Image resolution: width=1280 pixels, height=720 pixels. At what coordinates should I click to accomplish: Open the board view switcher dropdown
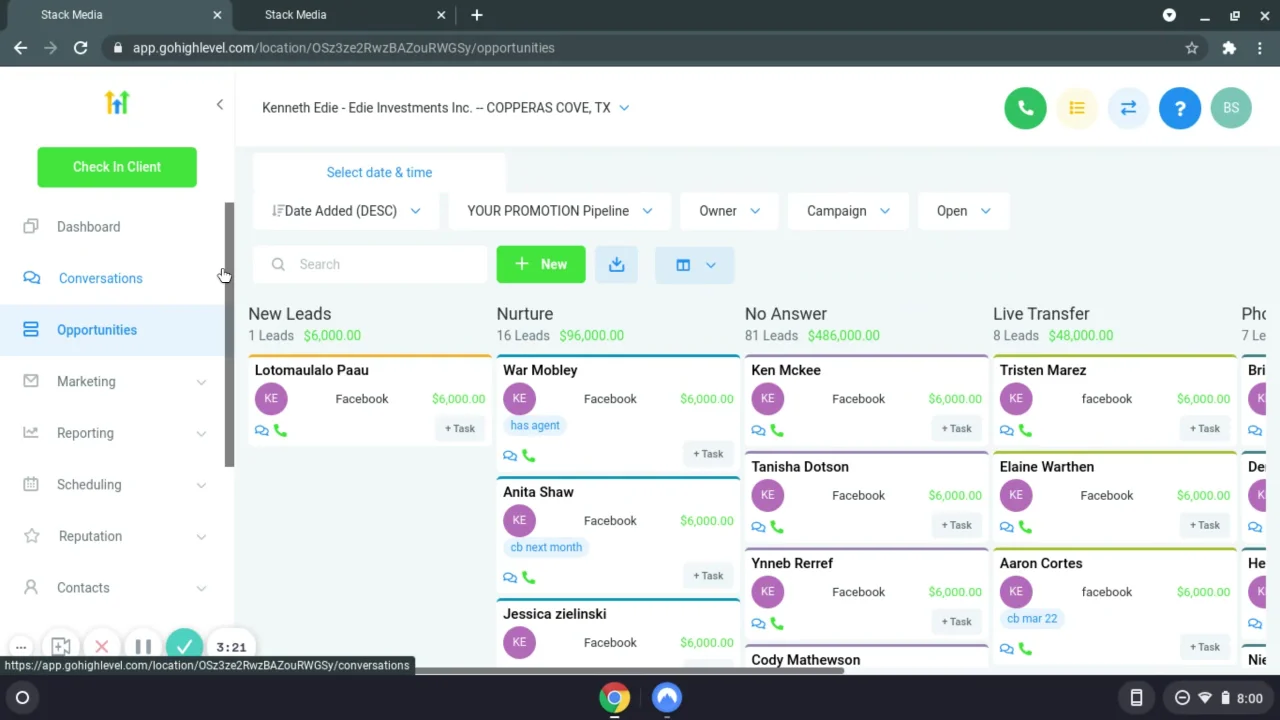point(694,265)
